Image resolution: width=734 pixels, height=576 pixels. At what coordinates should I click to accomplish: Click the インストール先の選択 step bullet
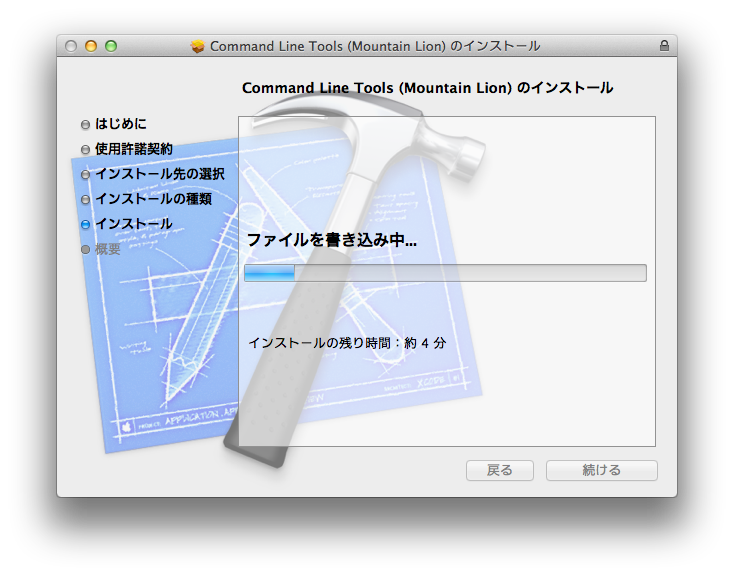click(85, 174)
